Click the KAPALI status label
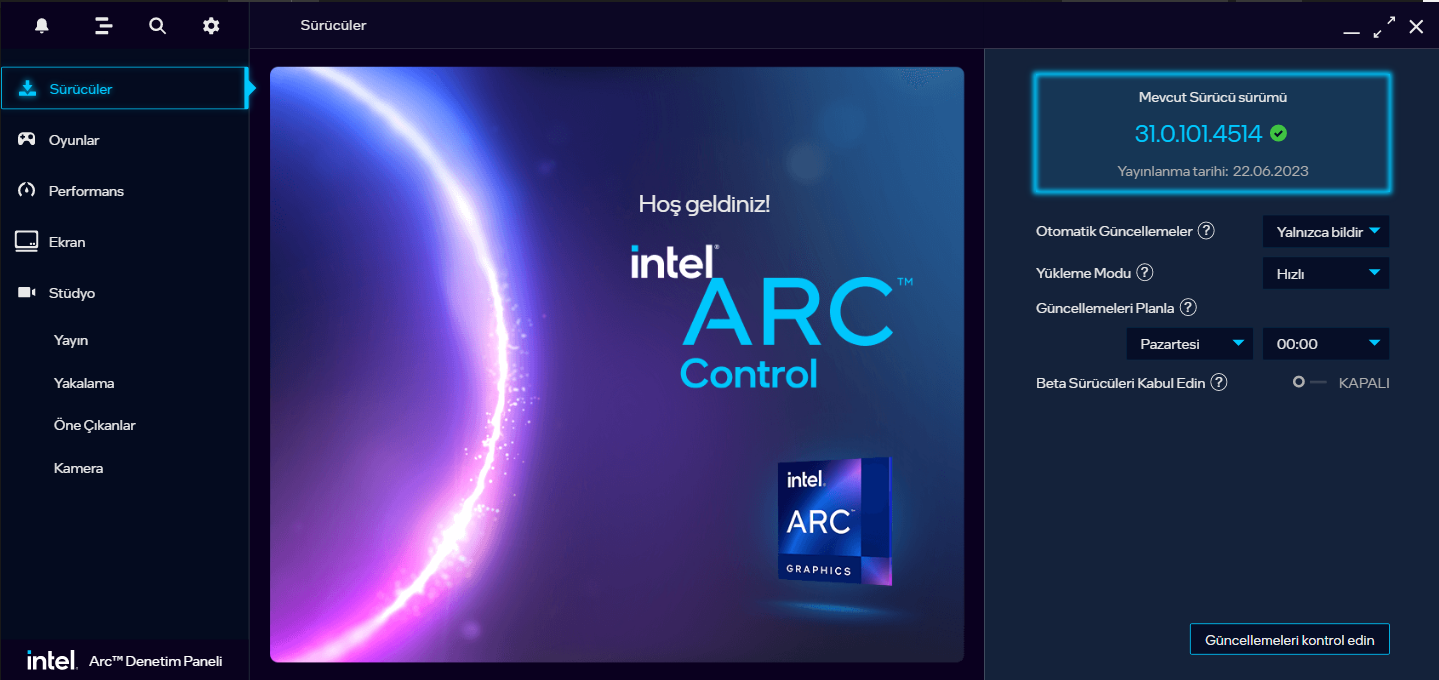 tap(1364, 383)
